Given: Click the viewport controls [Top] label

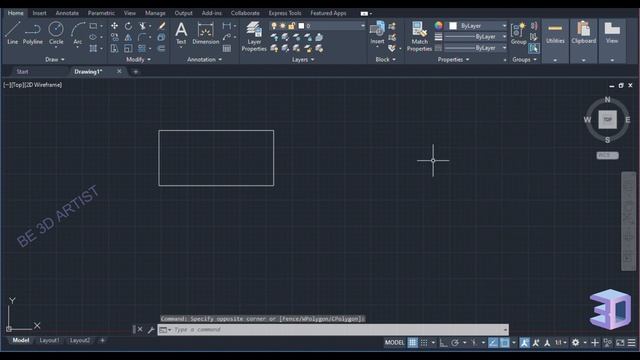Looking at the screenshot, I should [18, 85].
